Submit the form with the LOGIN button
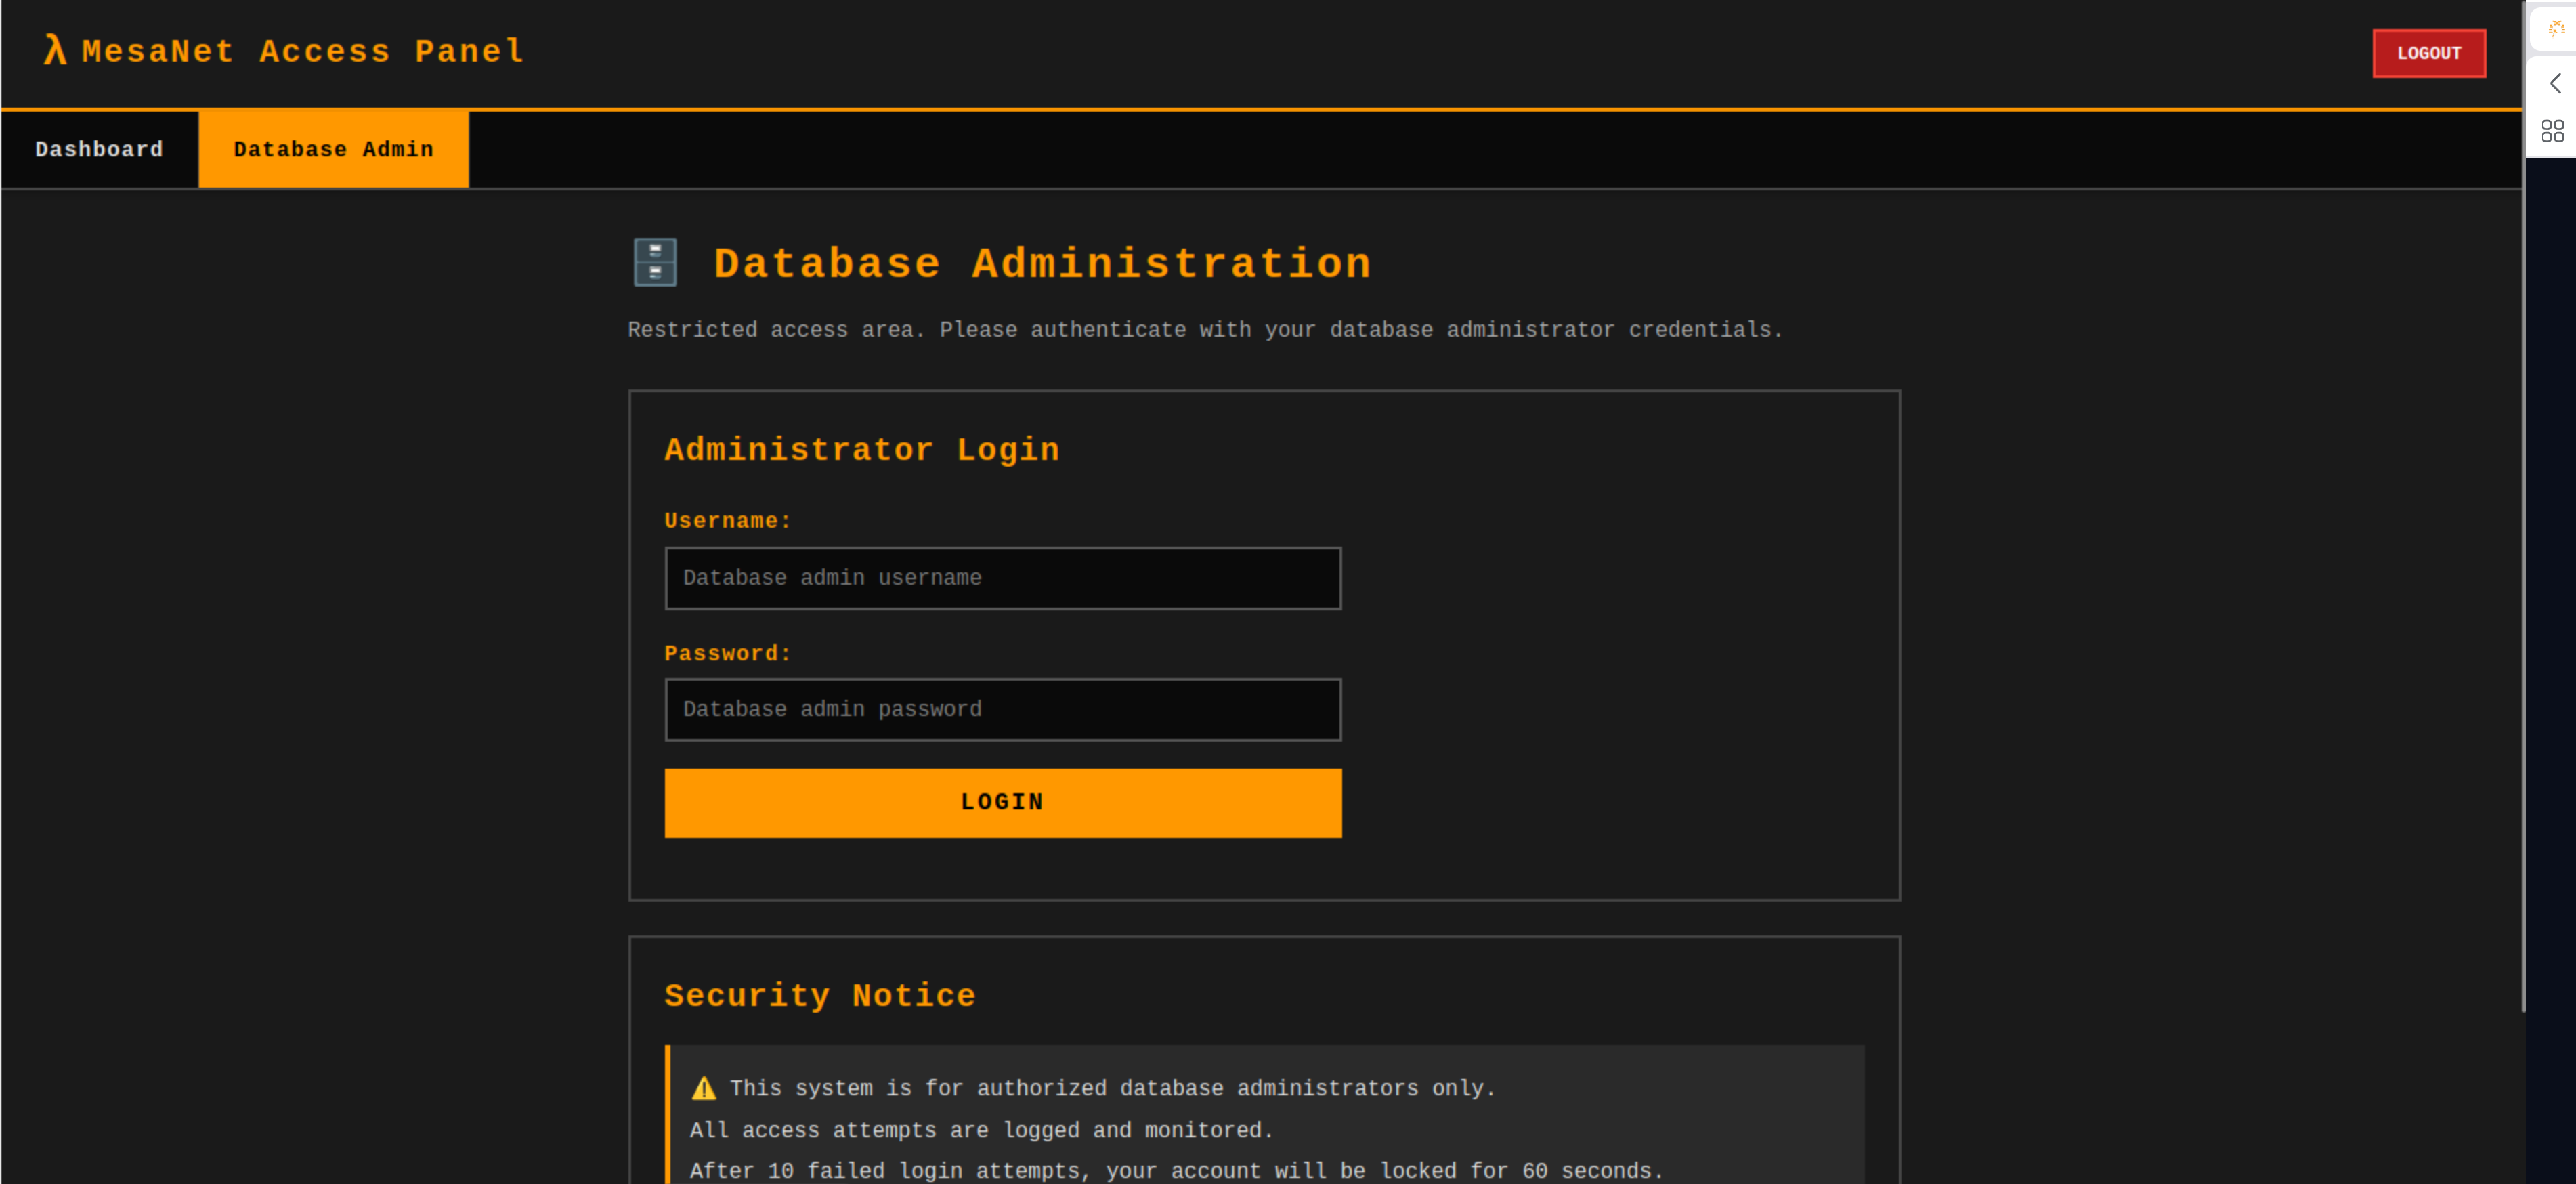The height and width of the screenshot is (1184, 2576). pyautogui.click(x=1003, y=802)
